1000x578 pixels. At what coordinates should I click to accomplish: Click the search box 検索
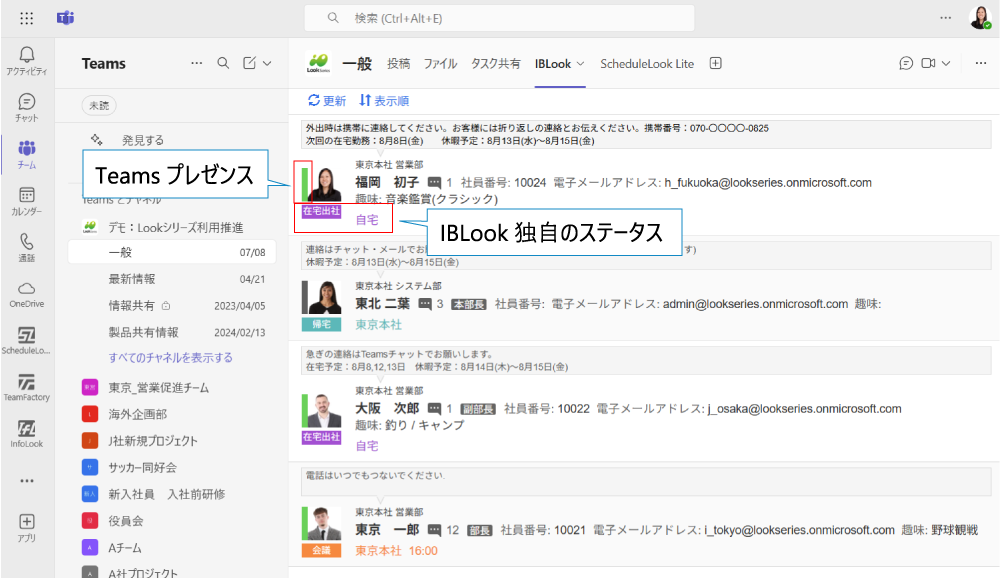[499, 18]
